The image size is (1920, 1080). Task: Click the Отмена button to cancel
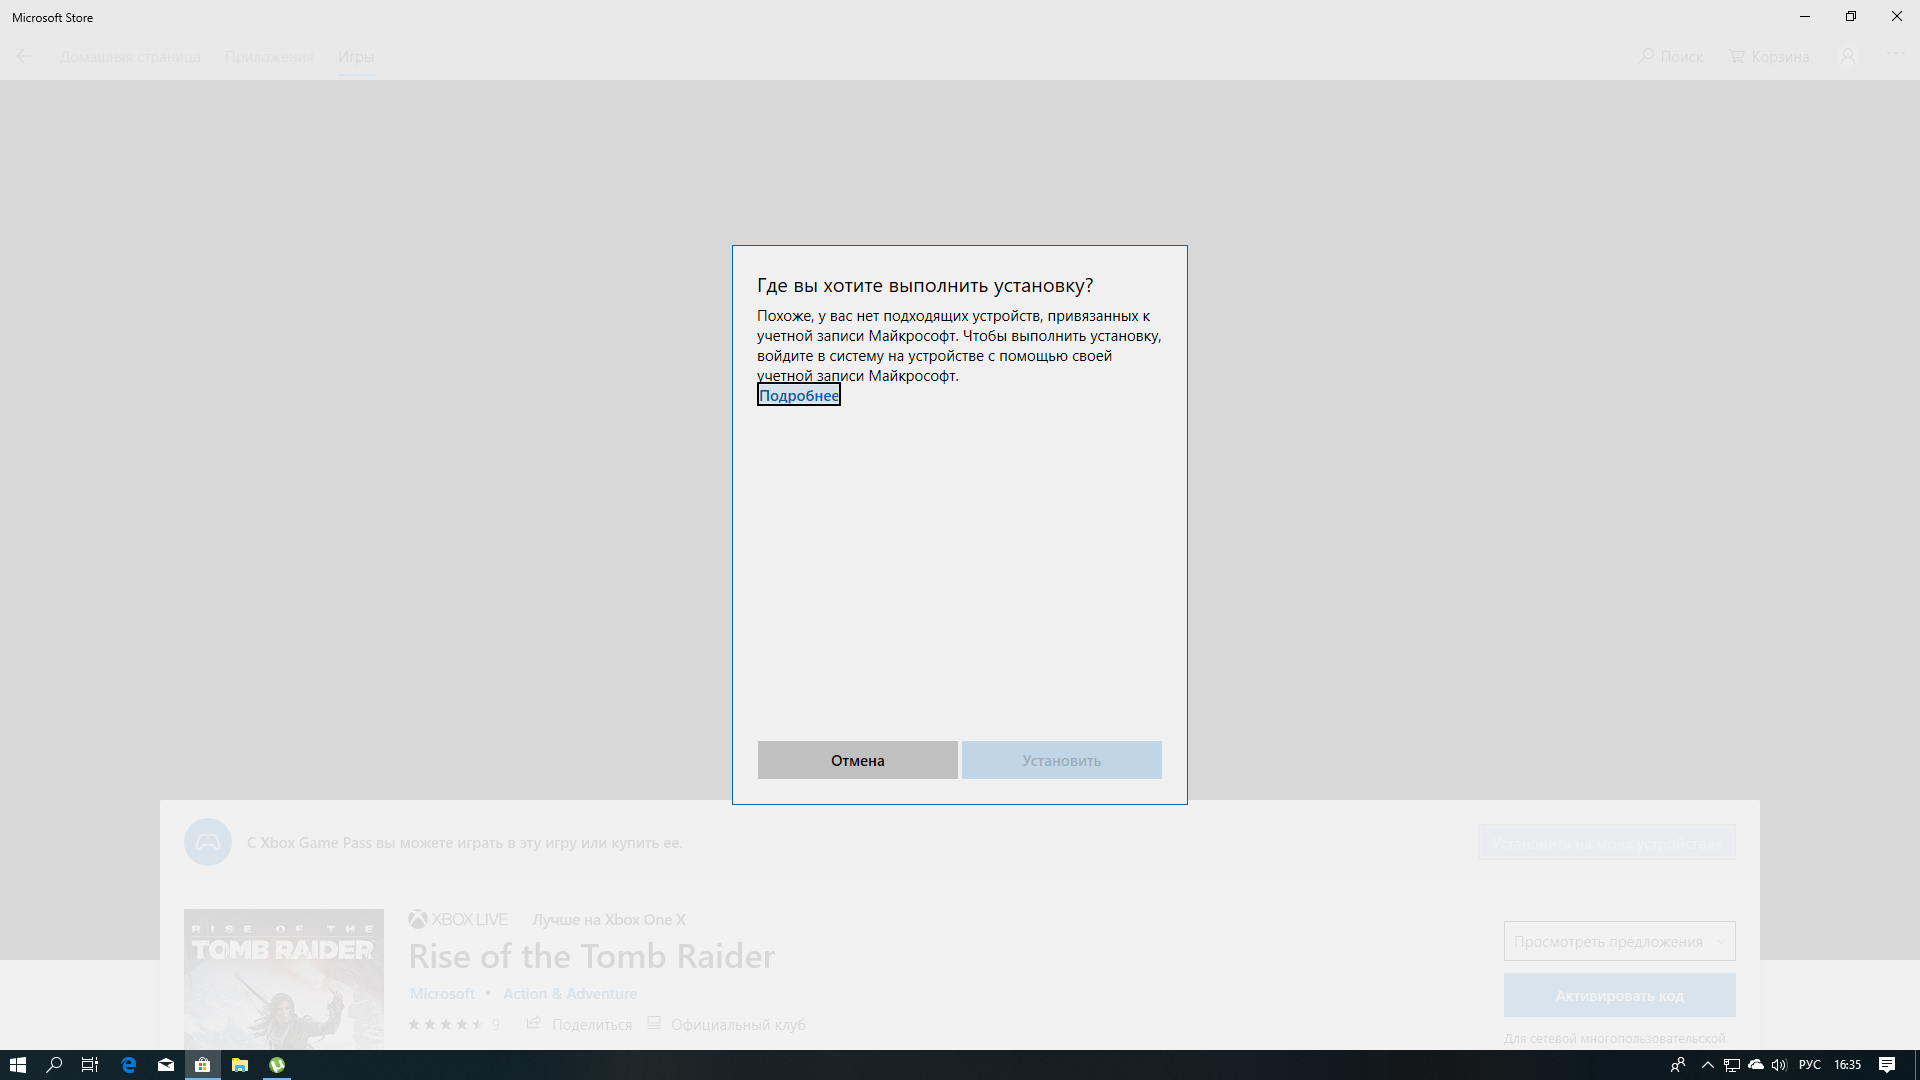pos(857,760)
